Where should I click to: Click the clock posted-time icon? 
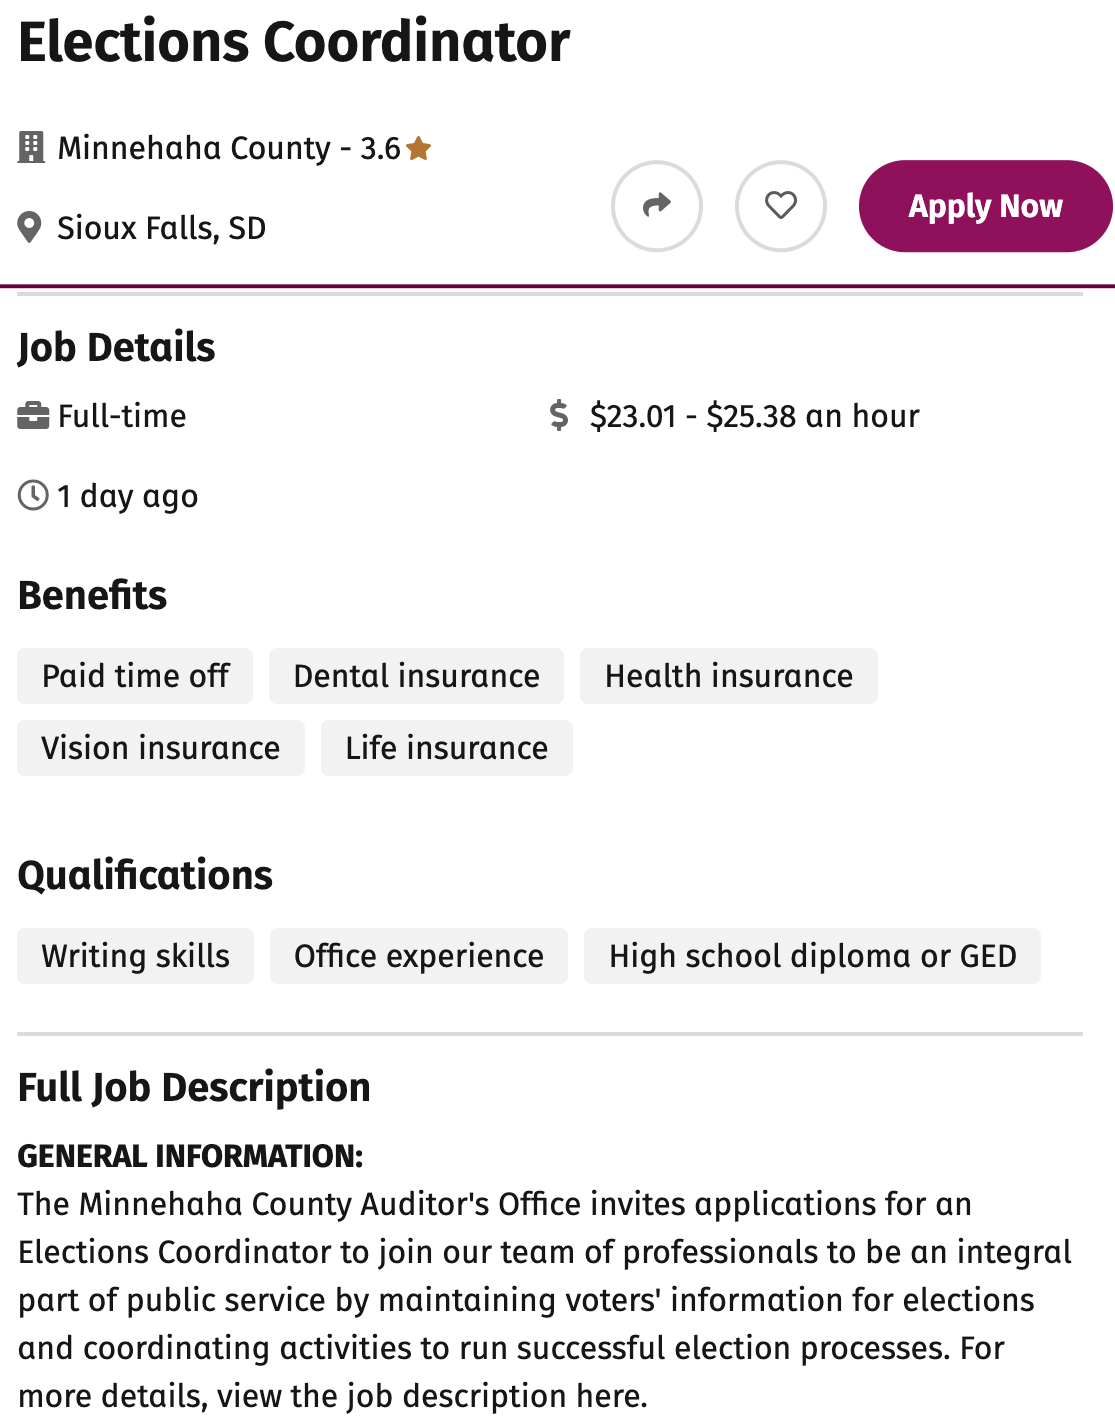33,495
